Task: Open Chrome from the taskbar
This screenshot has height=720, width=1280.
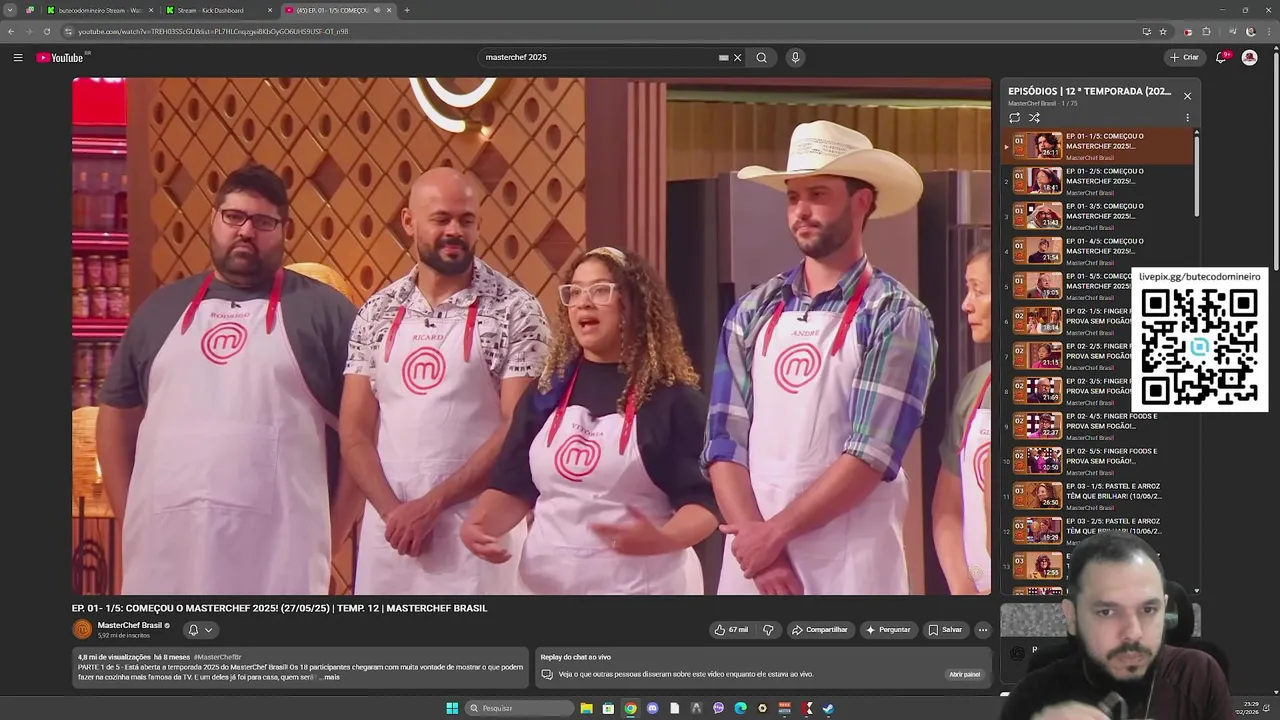Action: click(x=630, y=708)
